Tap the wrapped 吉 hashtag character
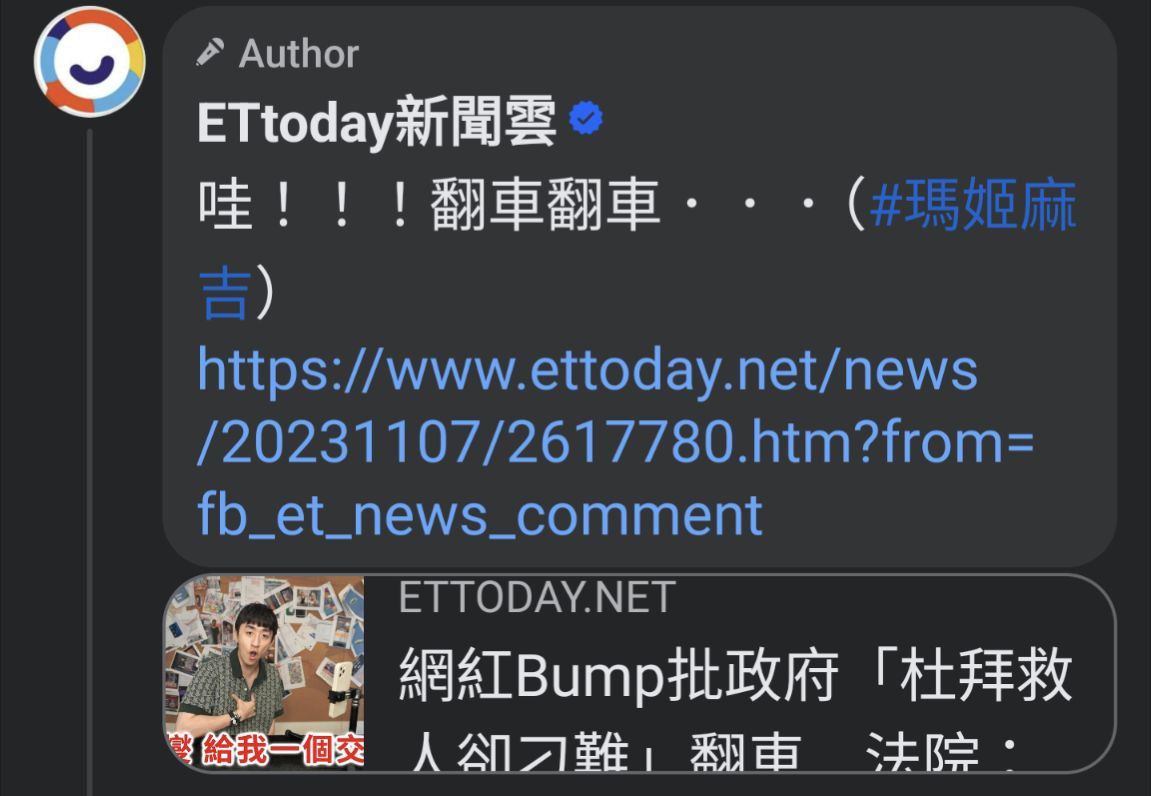Image resolution: width=1151 pixels, height=796 pixels. point(225,293)
